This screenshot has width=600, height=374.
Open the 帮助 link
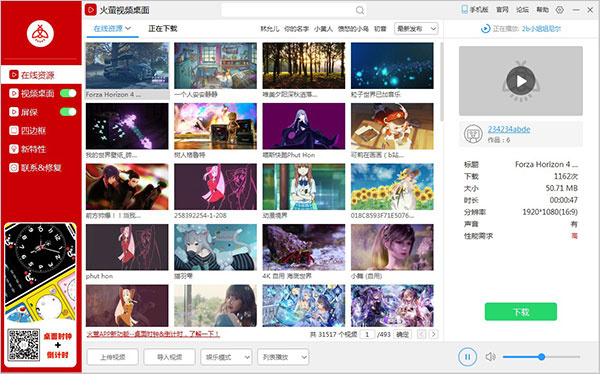point(543,10)
